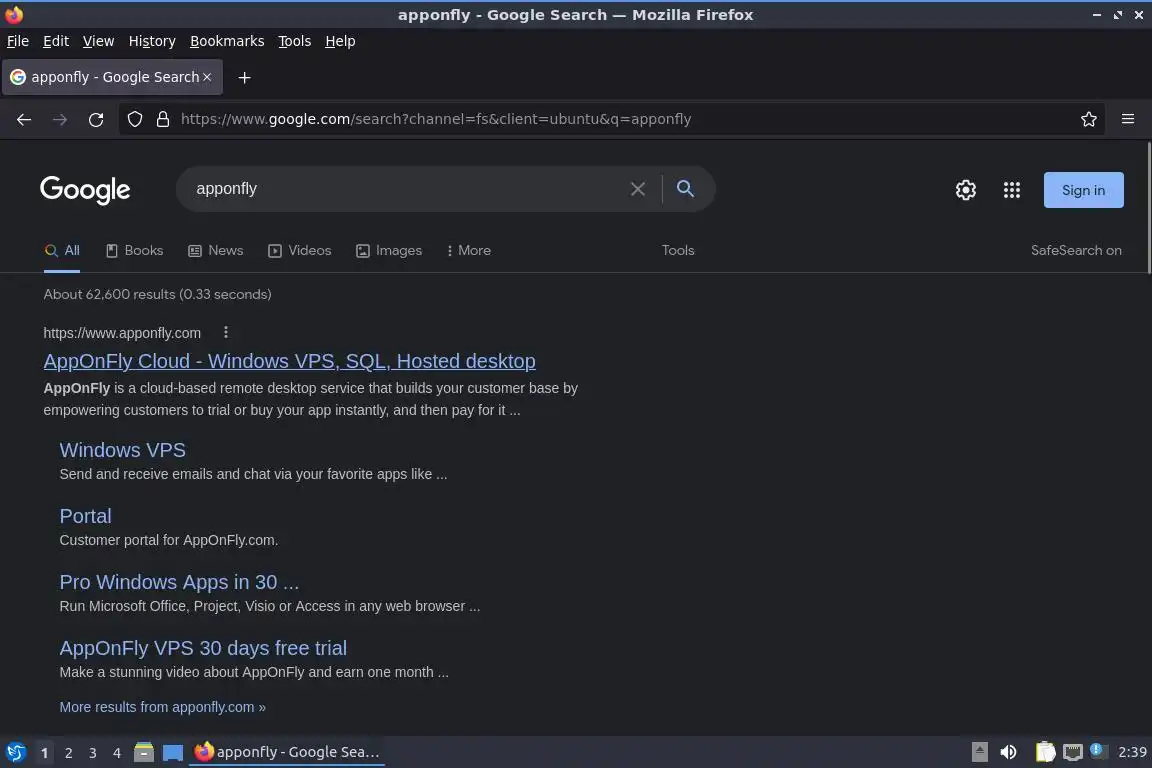Switch to News results
Image resolution: width=1152 pixels, height=768 pixels.
(x=216, y=251)
